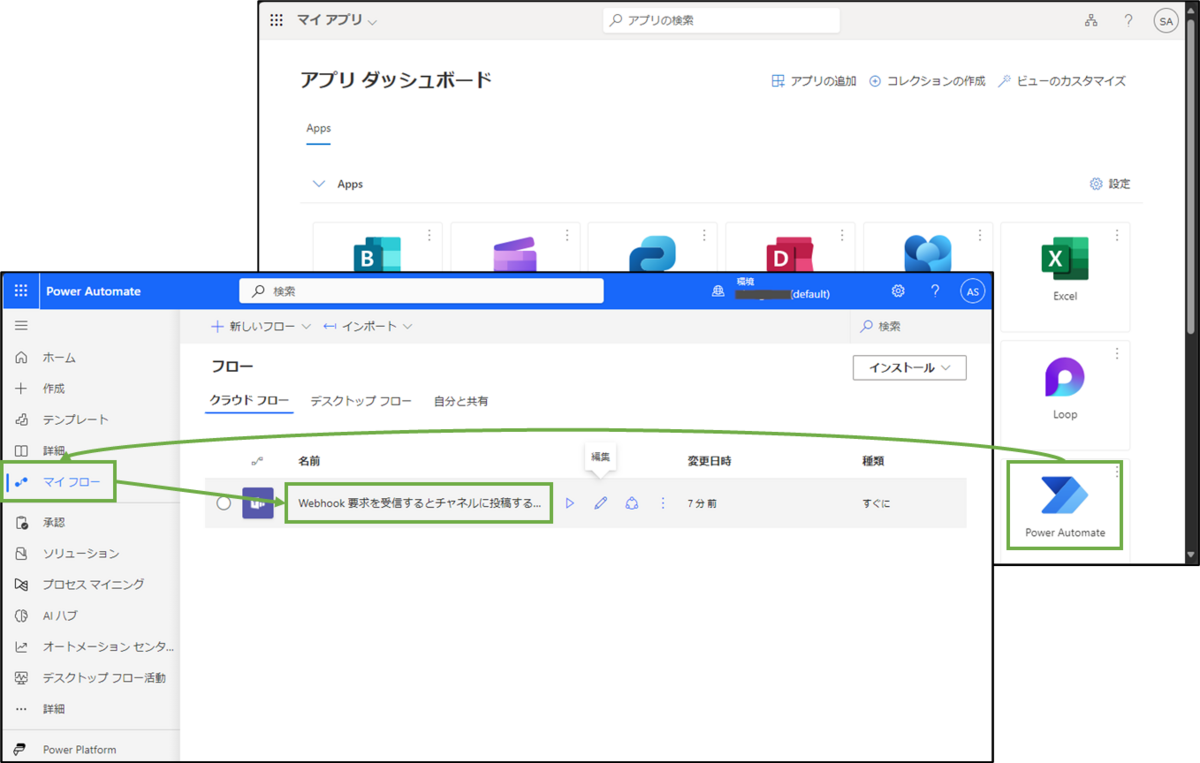Open more options on the Excel tile

click(x=1117, y=235)
